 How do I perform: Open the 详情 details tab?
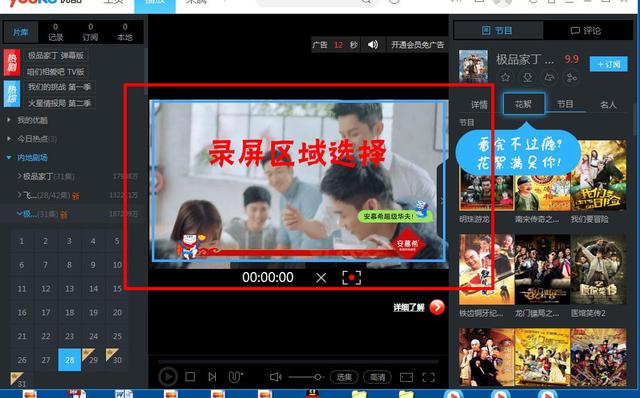[479, 105]
